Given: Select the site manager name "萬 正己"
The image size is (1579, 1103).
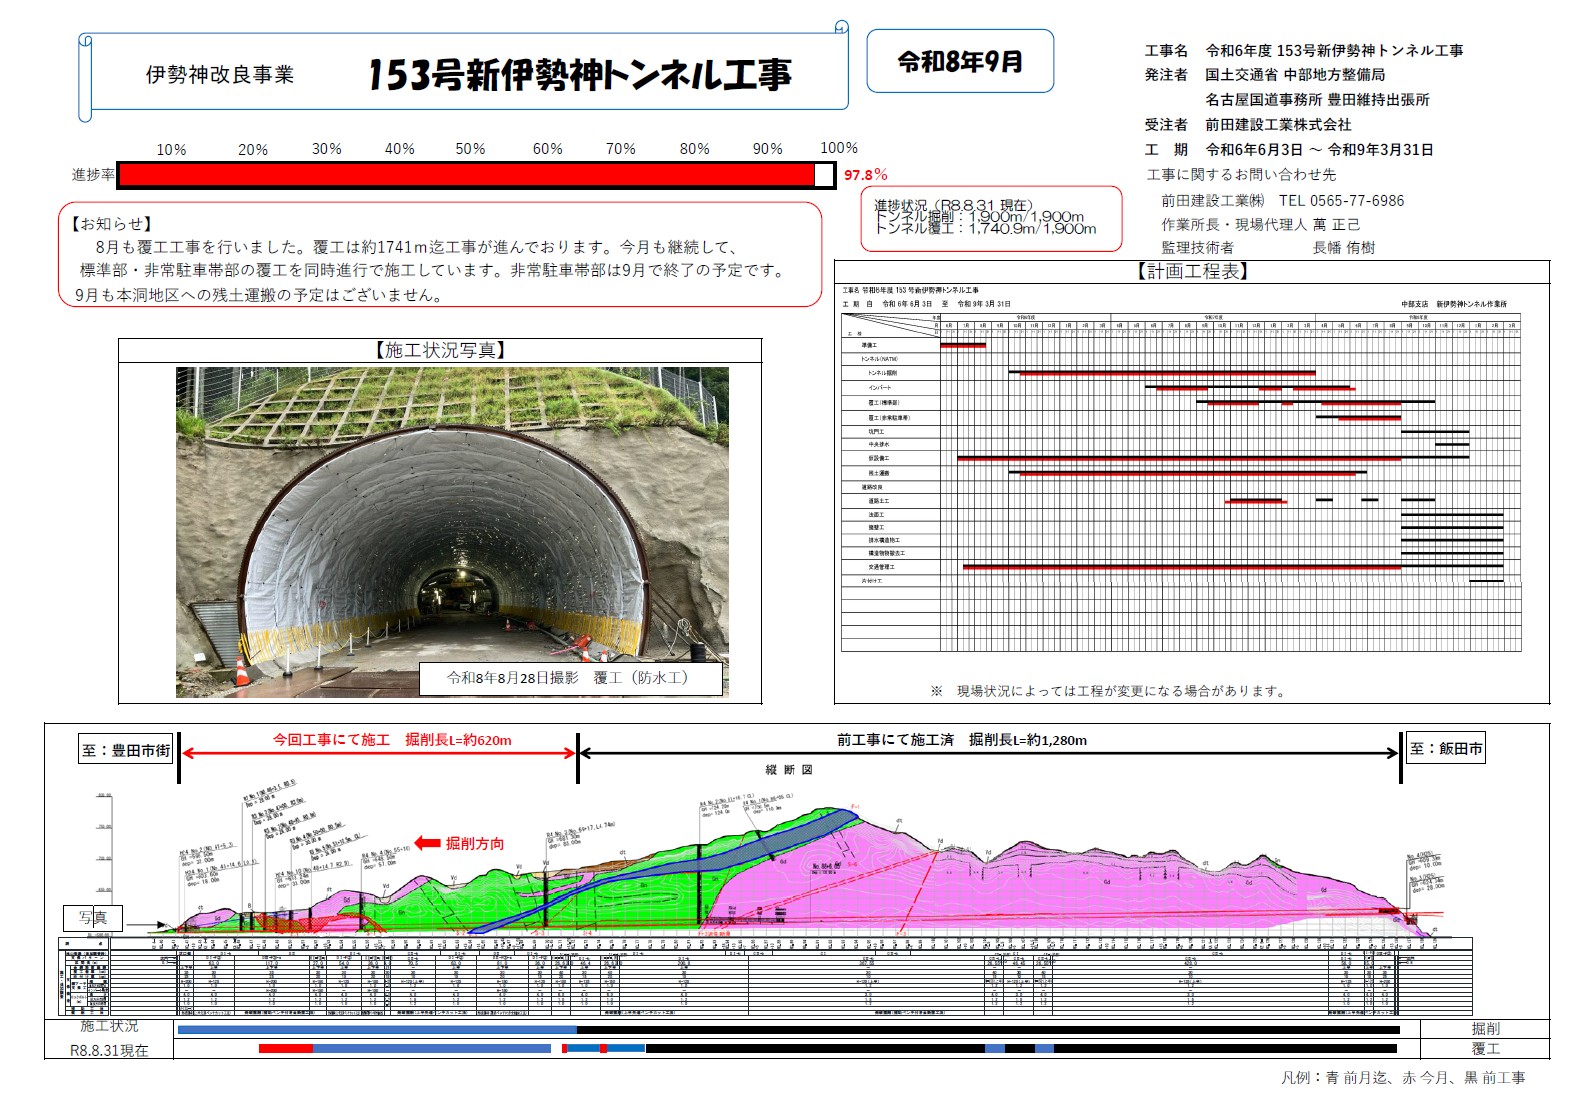Looking at the screenshot, I should click(x=1336, y=225).
